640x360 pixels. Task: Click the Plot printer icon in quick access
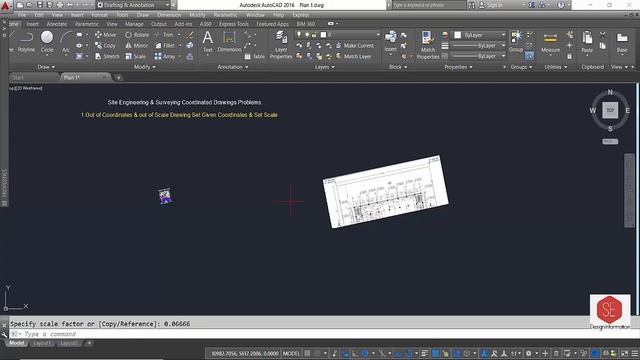coord(60,5)
